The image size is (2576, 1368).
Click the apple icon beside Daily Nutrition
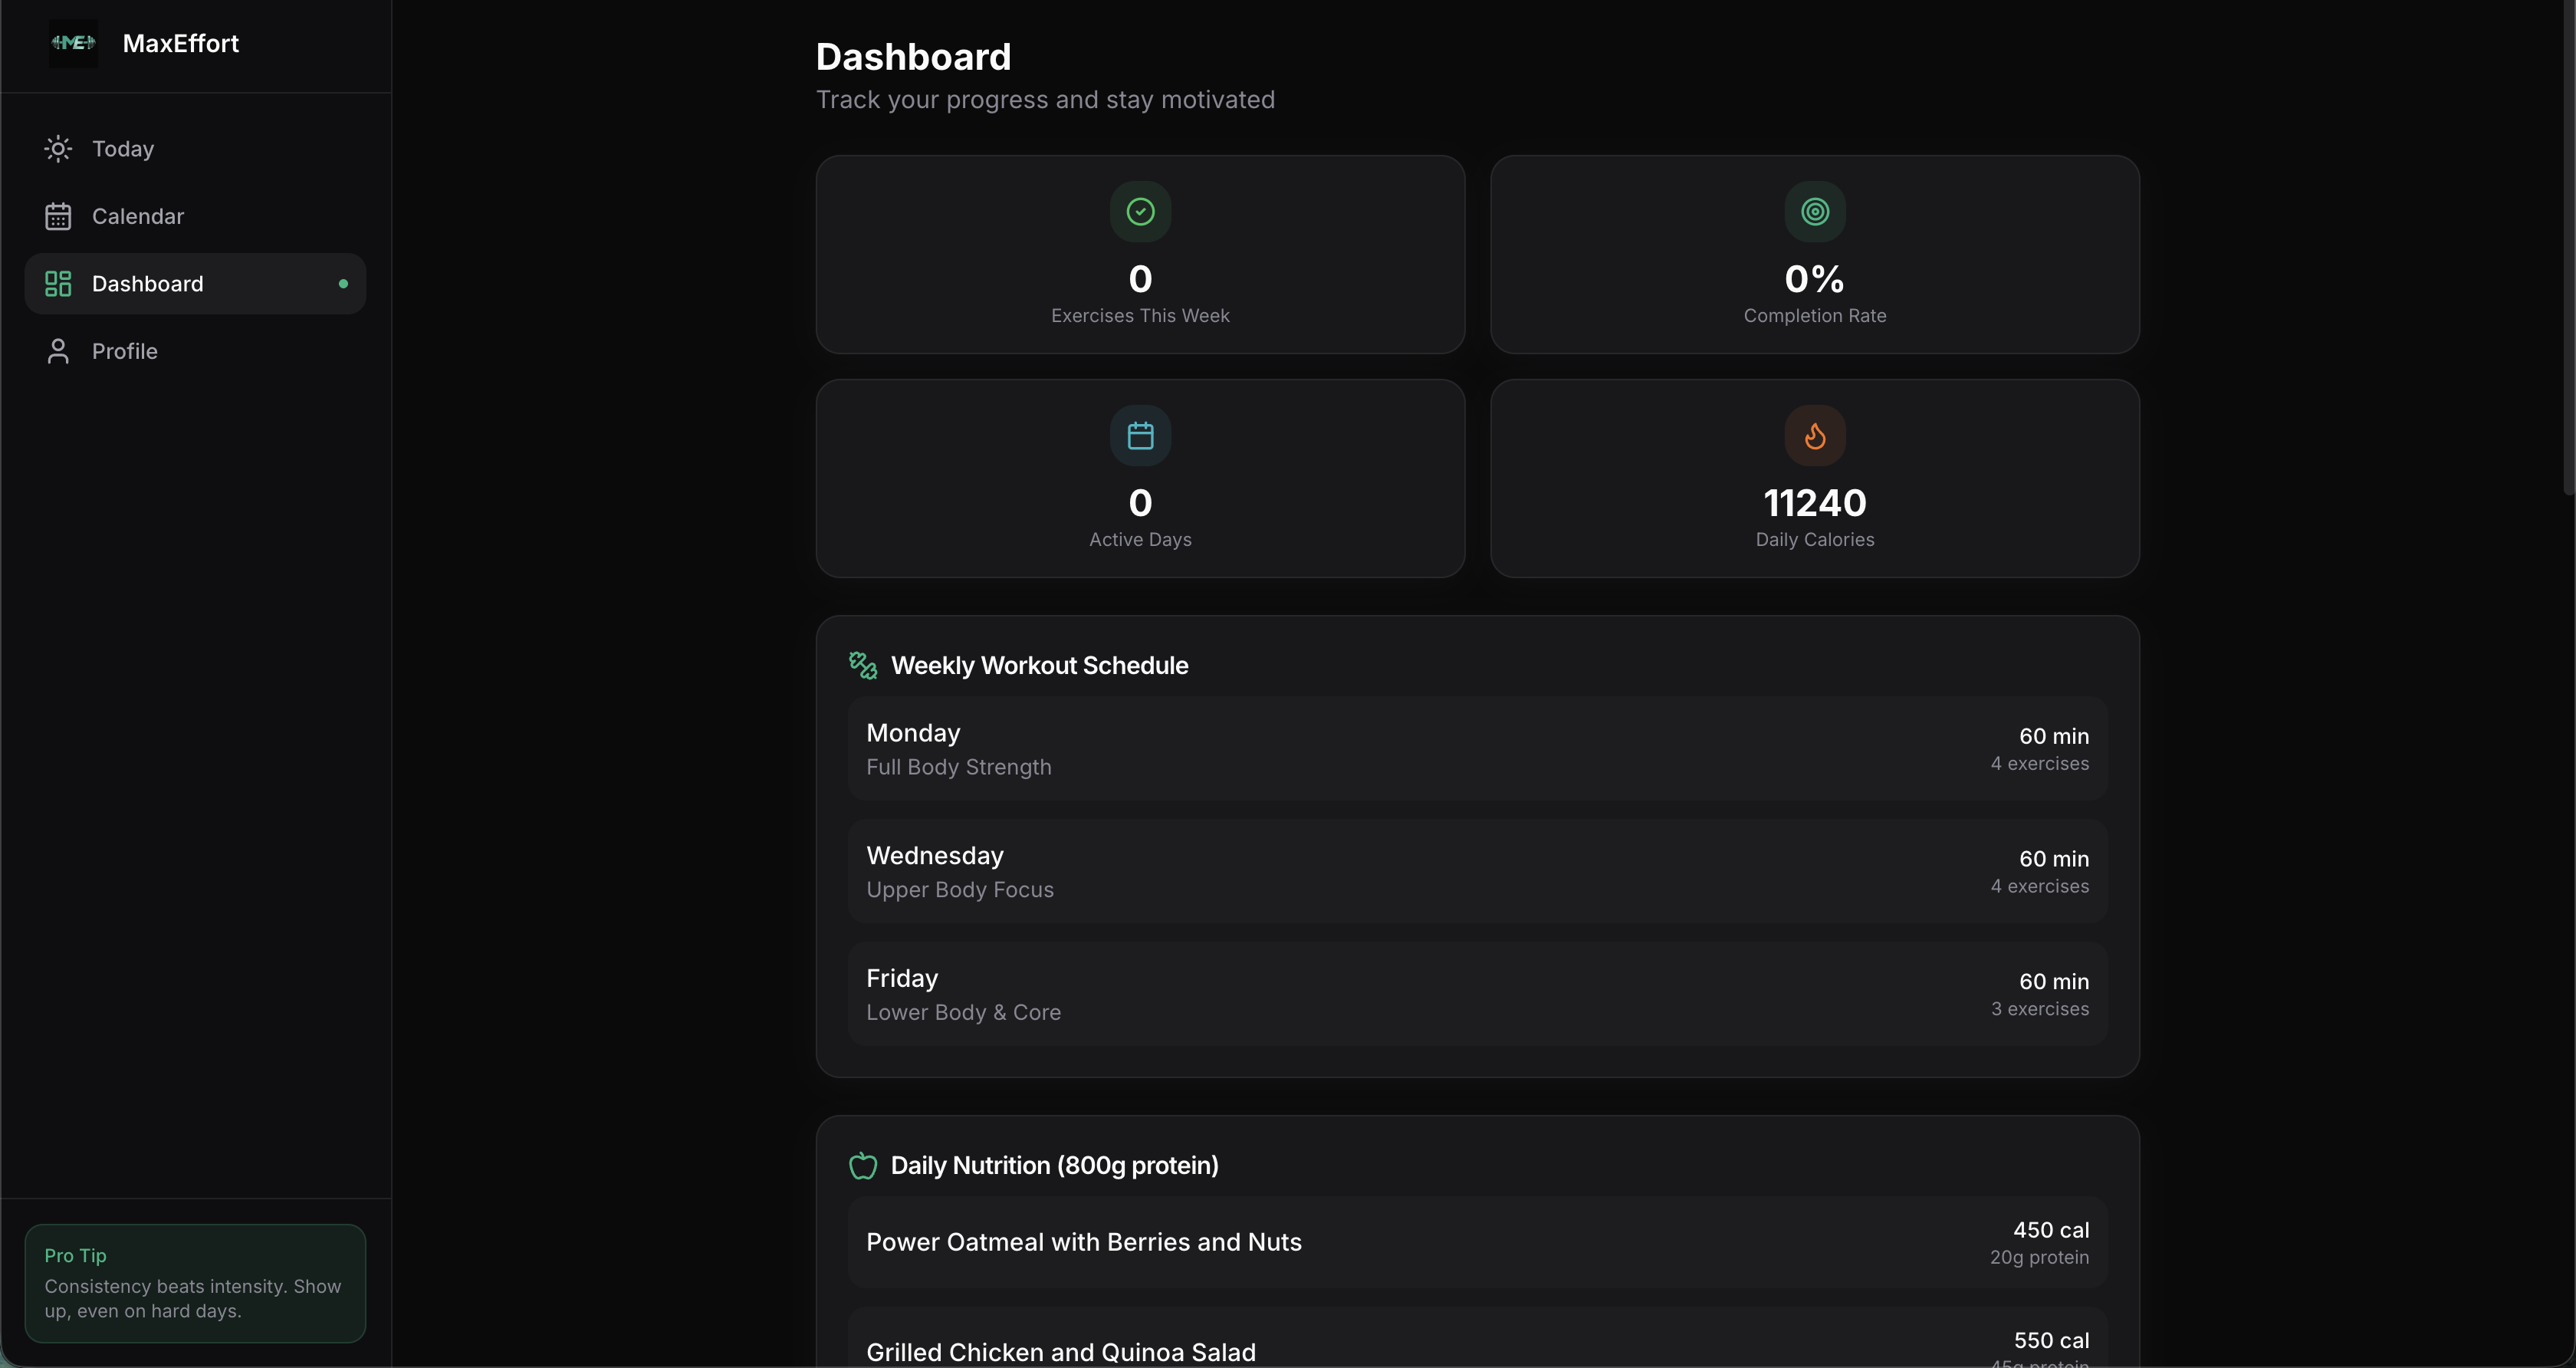click(x=862, y=1165)
